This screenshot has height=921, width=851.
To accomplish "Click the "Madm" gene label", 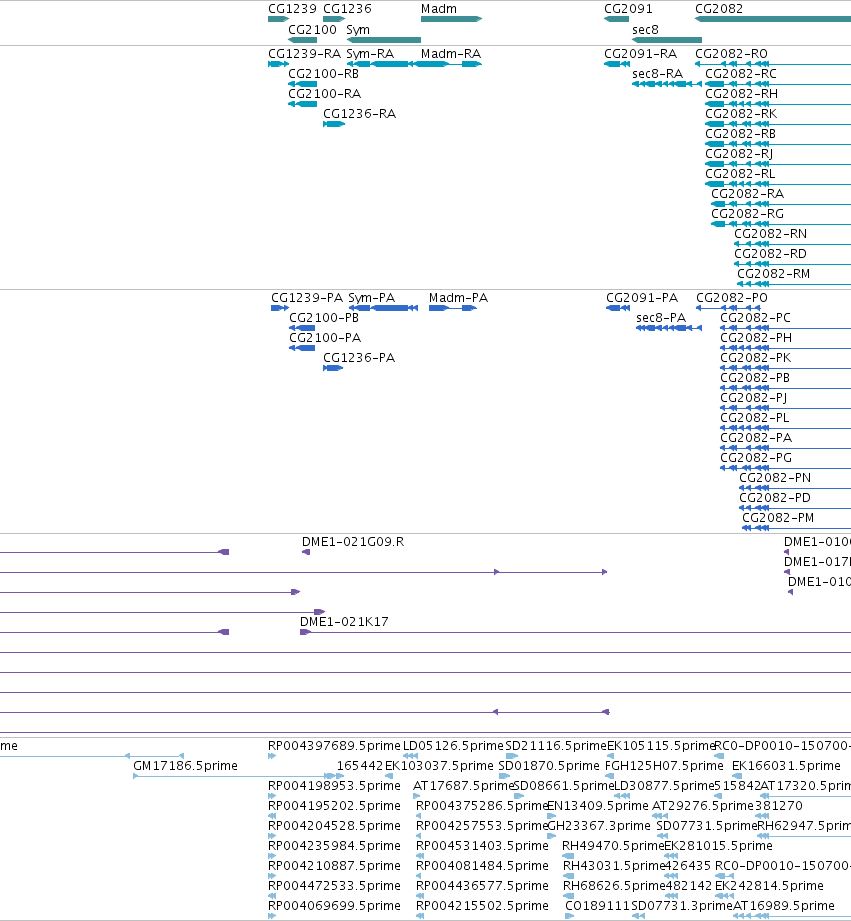I will pyautogui.click(x=439, y=9).
